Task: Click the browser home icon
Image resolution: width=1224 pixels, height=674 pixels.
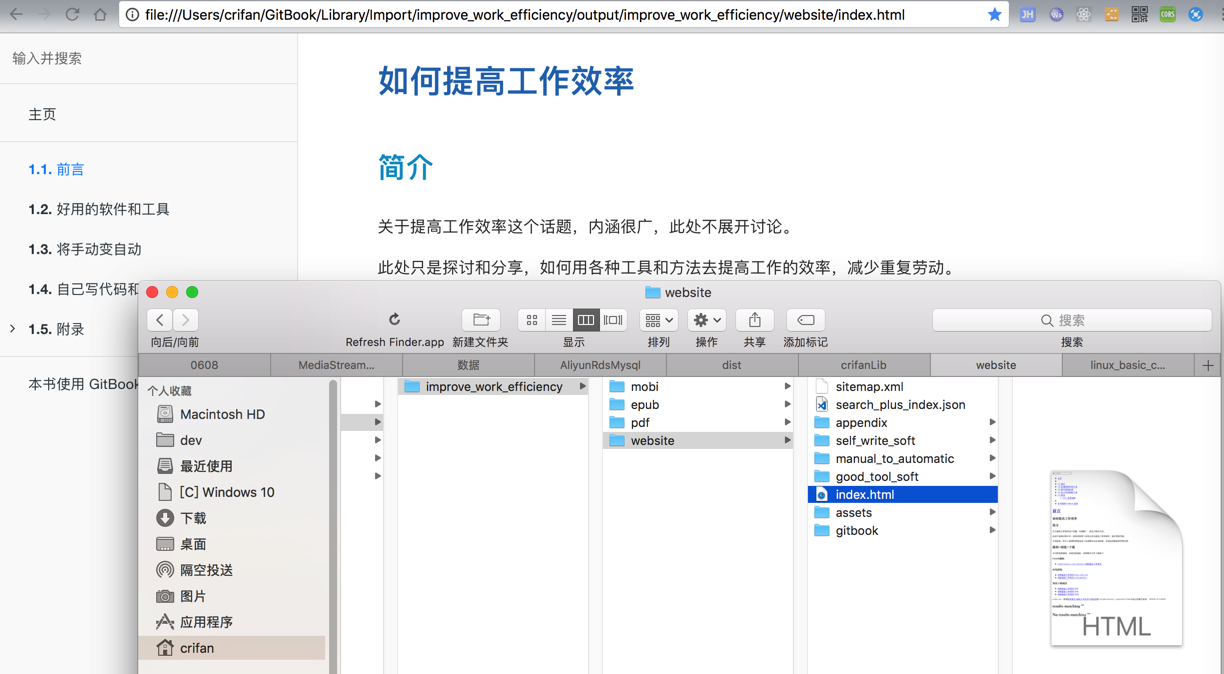Action: tap(100, 14)
